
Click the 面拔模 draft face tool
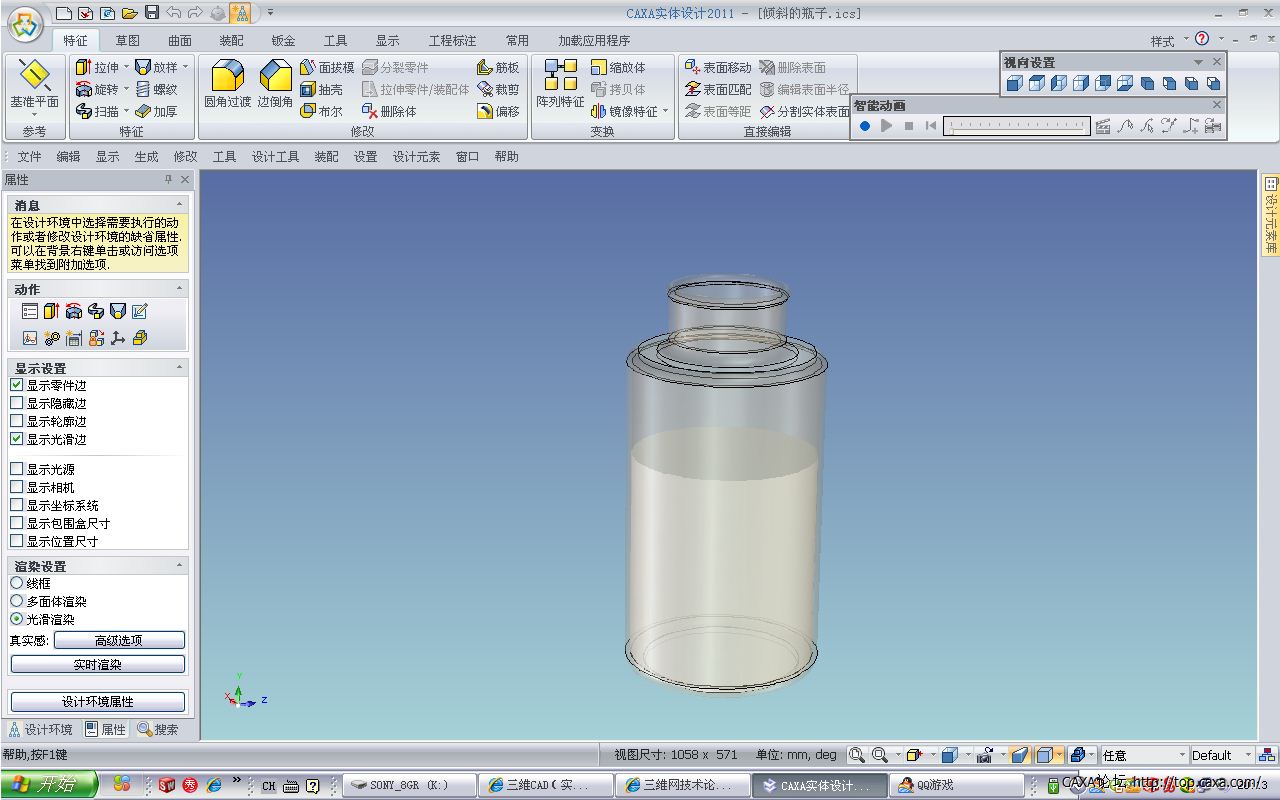[328, 67]
